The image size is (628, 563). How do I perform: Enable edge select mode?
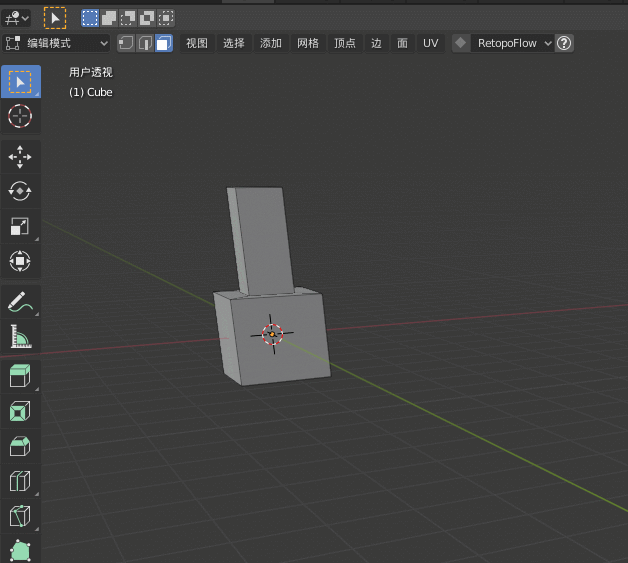pos(145,43)
